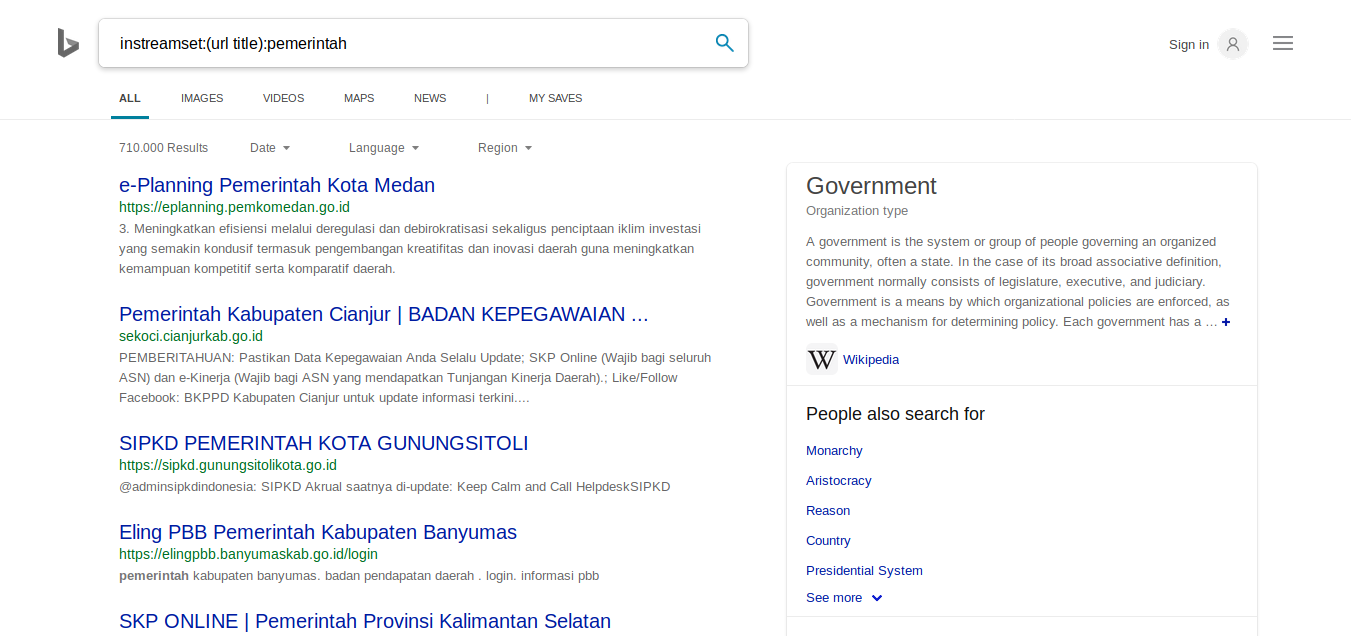
Task: Open the Region filter dropdown
Action: [x=505, y=148]
